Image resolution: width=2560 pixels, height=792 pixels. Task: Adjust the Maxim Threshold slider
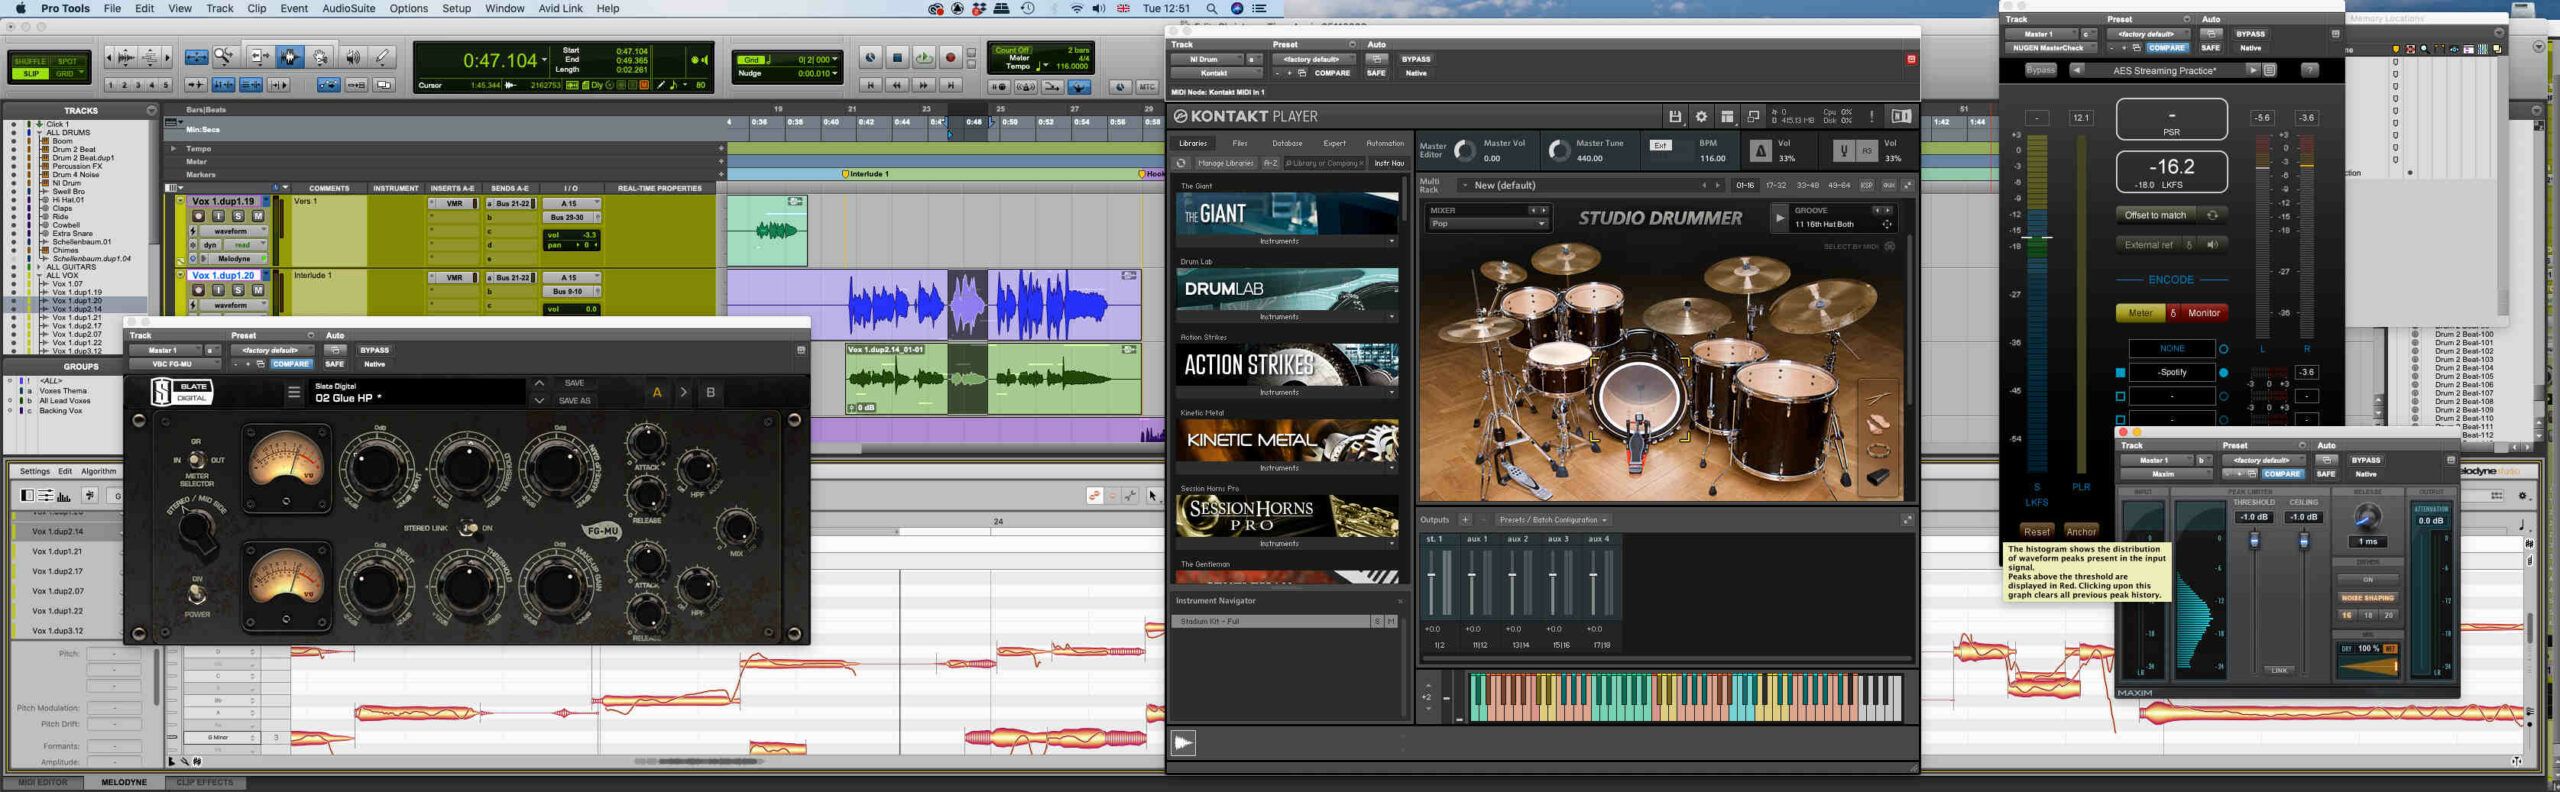click(x=2255, y=540)
